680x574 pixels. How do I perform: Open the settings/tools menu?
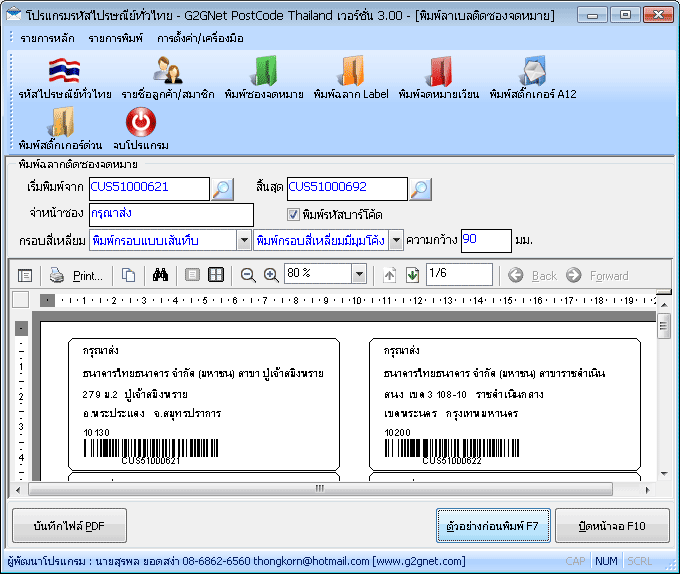pyautogui.click(x=200, y=39)
